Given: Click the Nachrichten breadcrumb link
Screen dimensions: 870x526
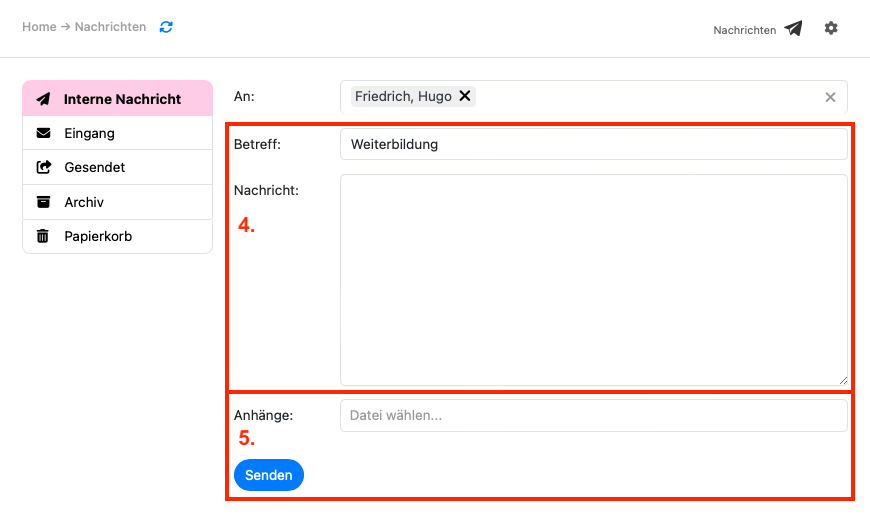Looking at the screenshot, I should pyautogui.click(x=110, y=27).
